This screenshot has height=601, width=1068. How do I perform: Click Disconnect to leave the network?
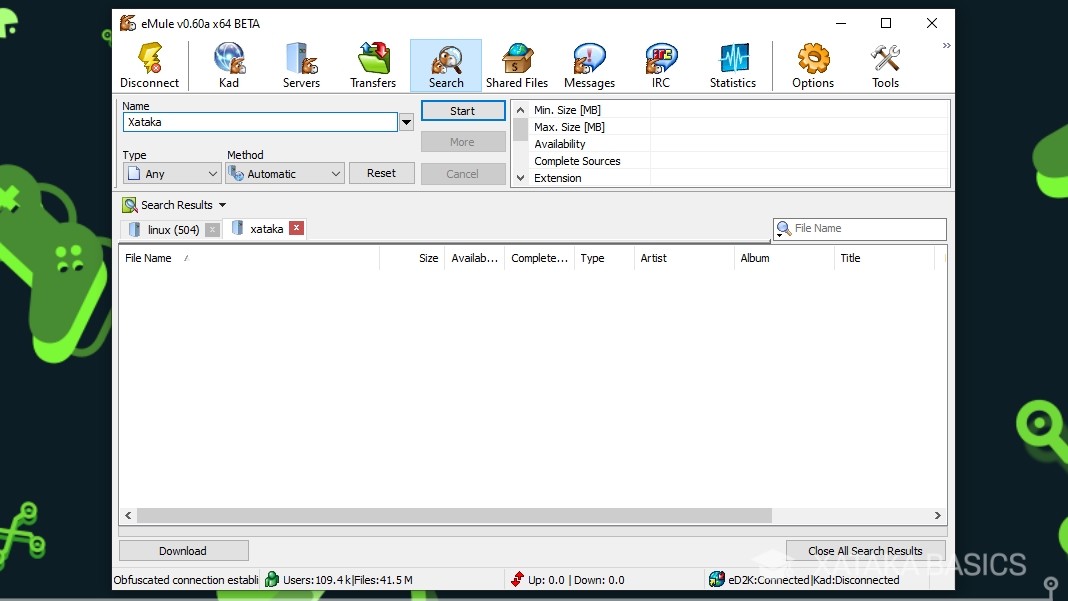[149, 63]
